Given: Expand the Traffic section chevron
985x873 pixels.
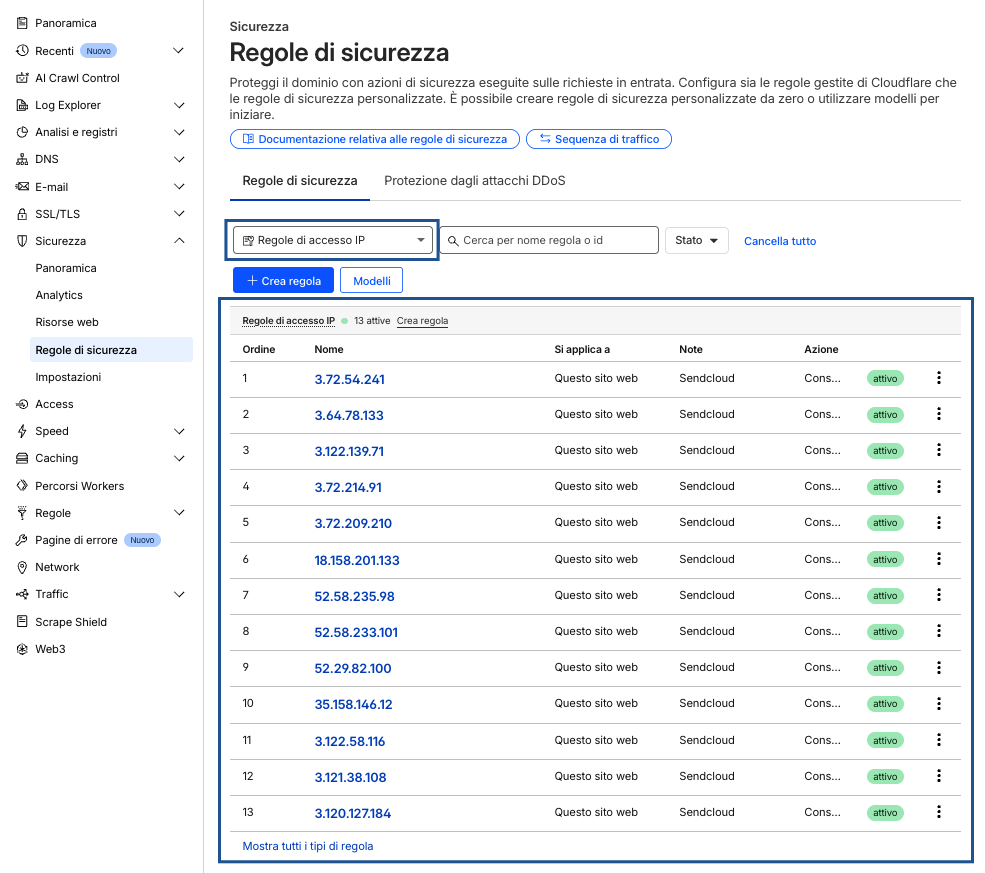Looking at the screenshot, I should (x=178, y=594).
